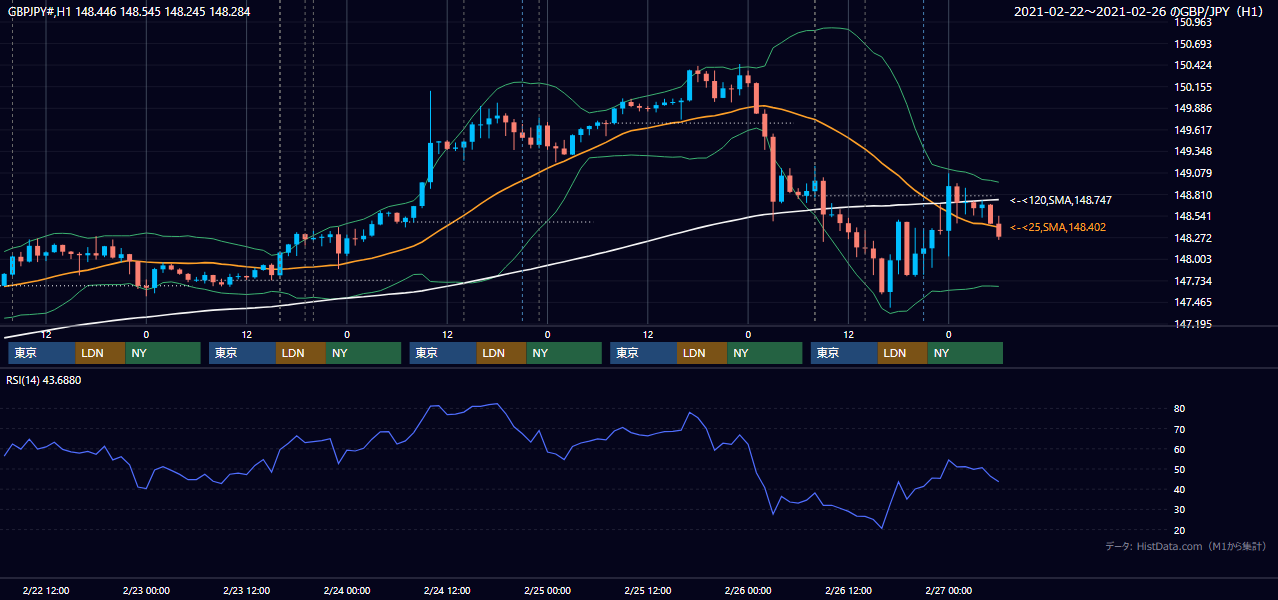Image resolution: width=1278 pixels, height=600 pixels.
Task: Select the 120 SMA 148.747 label
Action: pyautogui.click(x=1061, y=200)
